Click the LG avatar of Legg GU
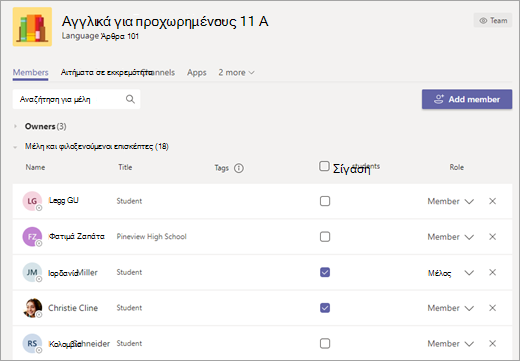 tap(32, 201)
